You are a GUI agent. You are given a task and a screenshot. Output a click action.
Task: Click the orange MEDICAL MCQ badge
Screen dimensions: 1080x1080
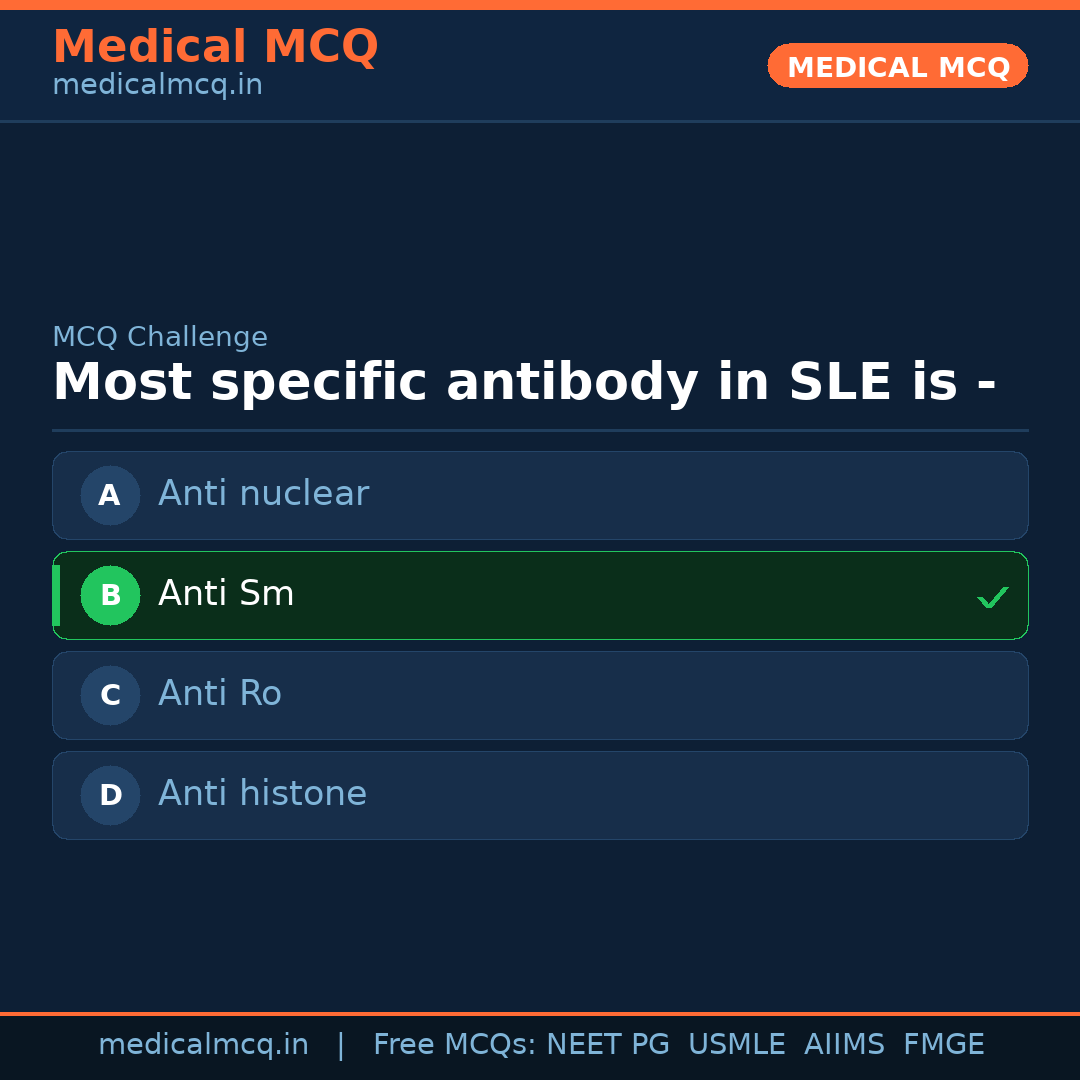point(897,66)
